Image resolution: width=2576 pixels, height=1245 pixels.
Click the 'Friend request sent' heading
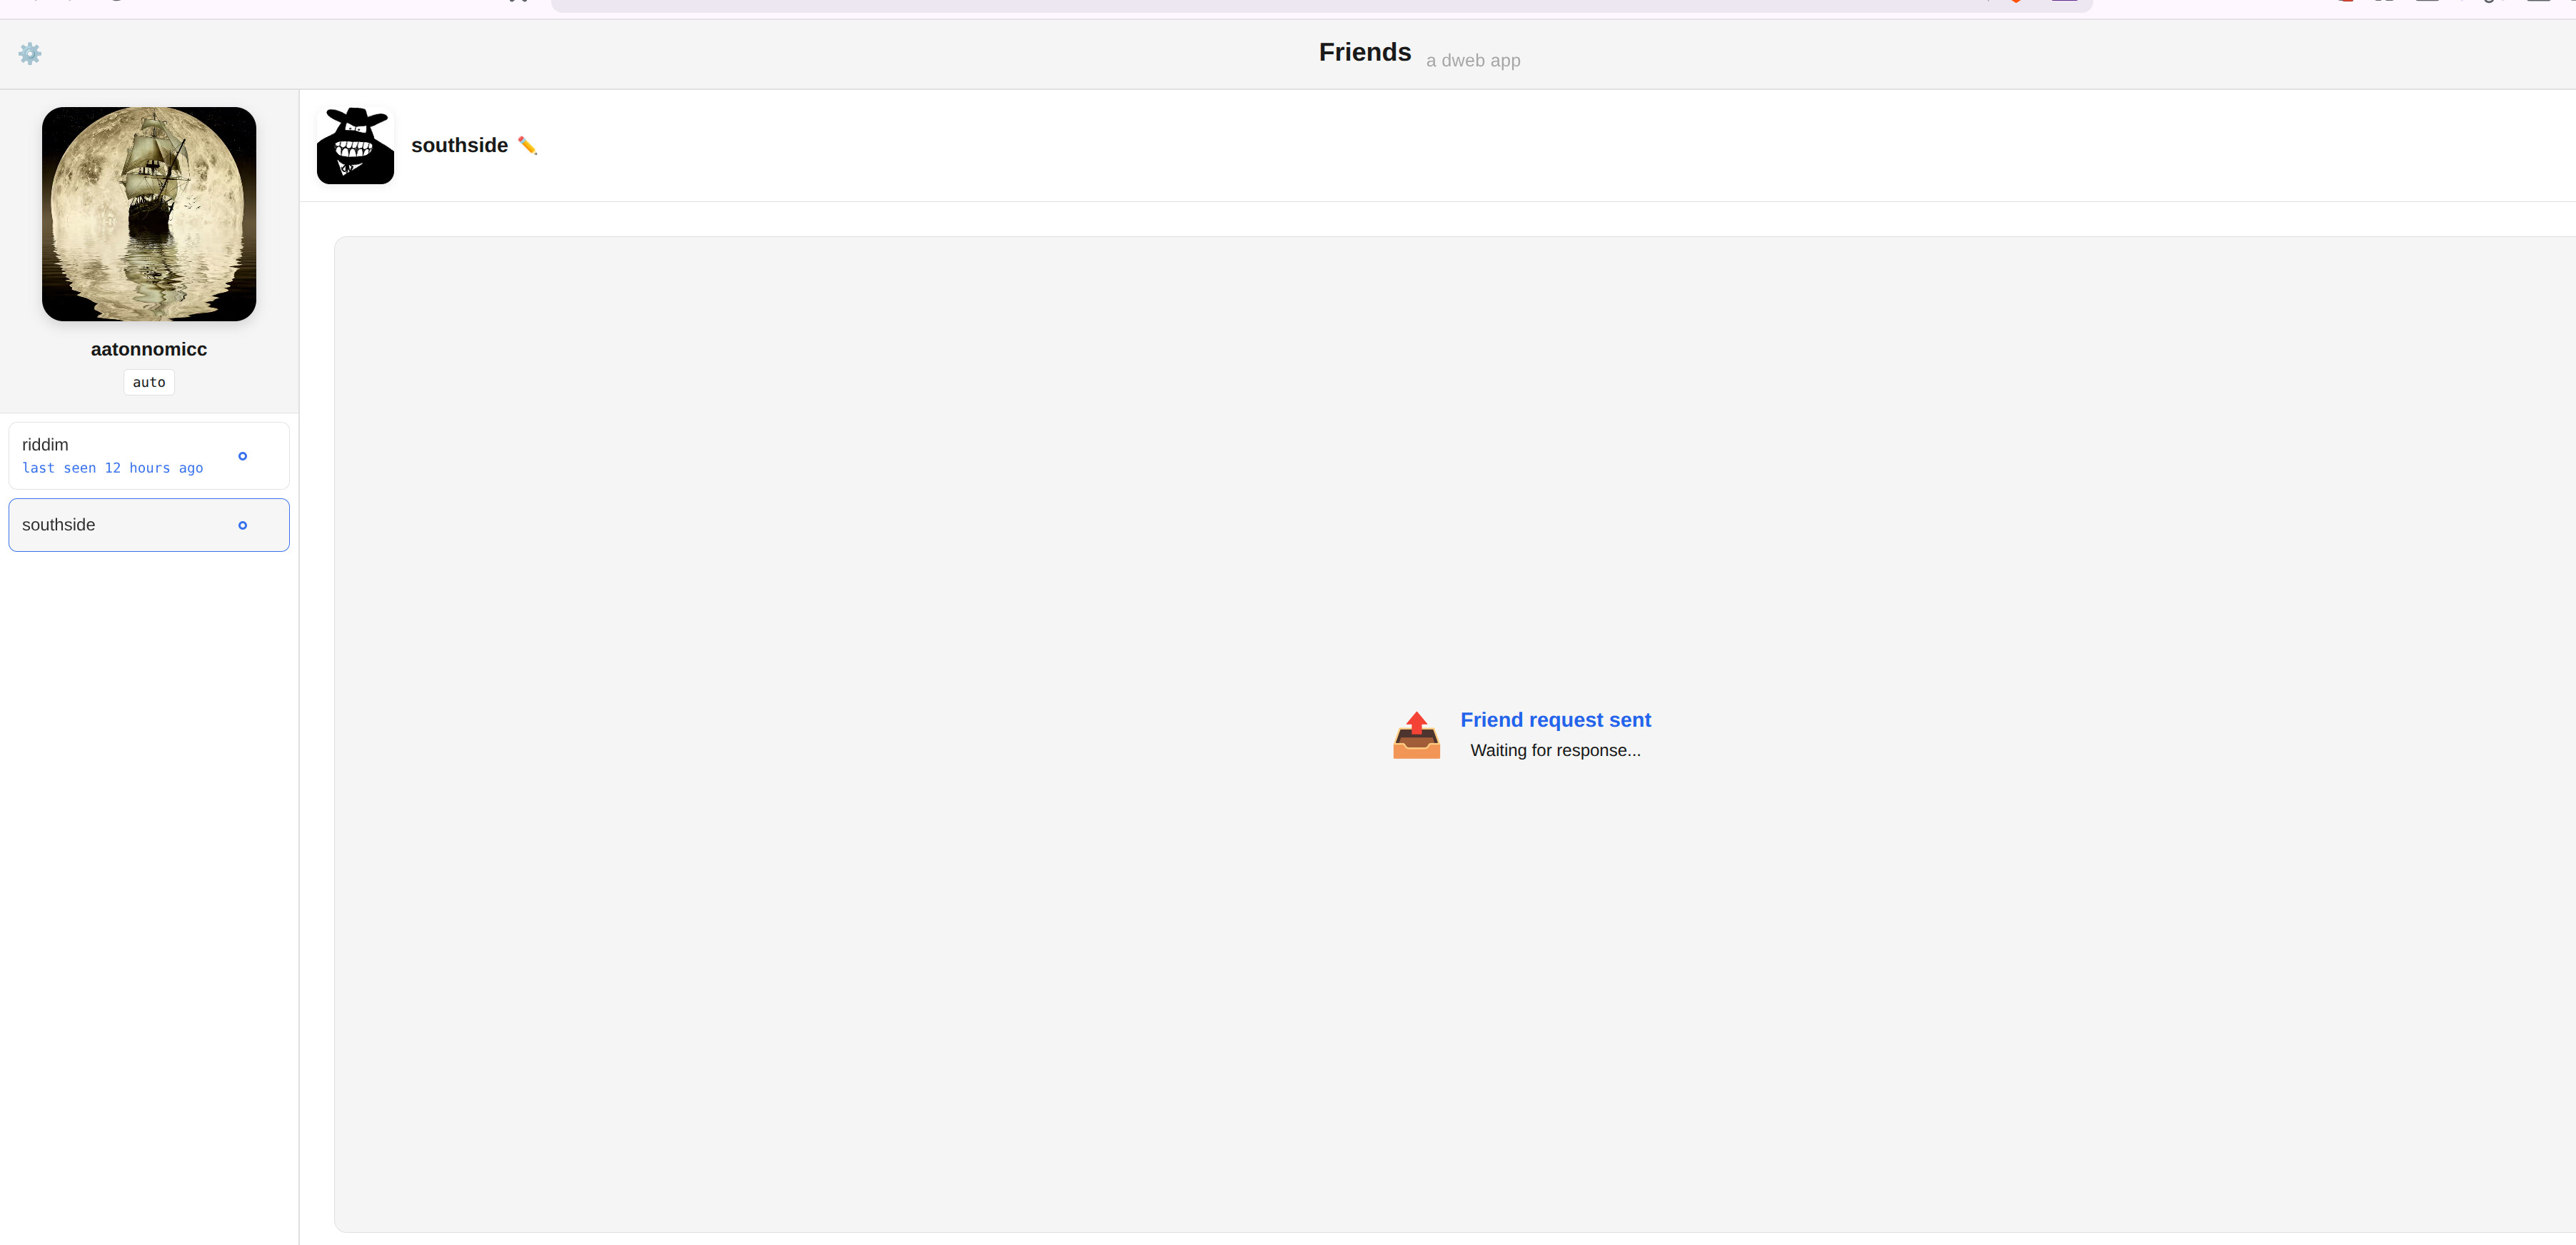1555,720
